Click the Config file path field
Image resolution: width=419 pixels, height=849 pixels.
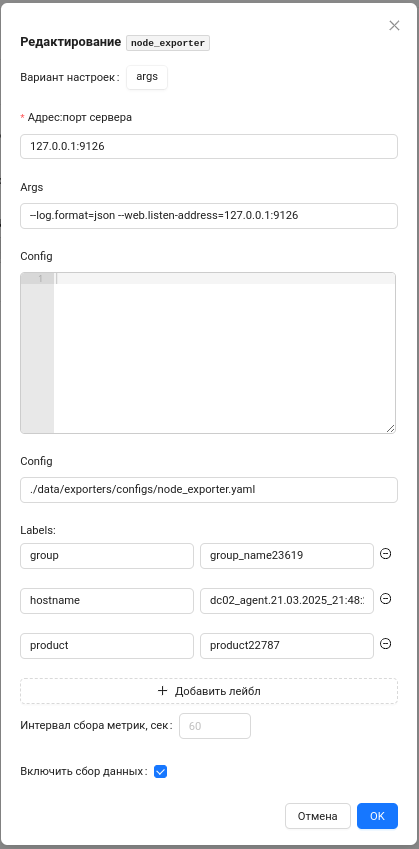click(209, 489)
